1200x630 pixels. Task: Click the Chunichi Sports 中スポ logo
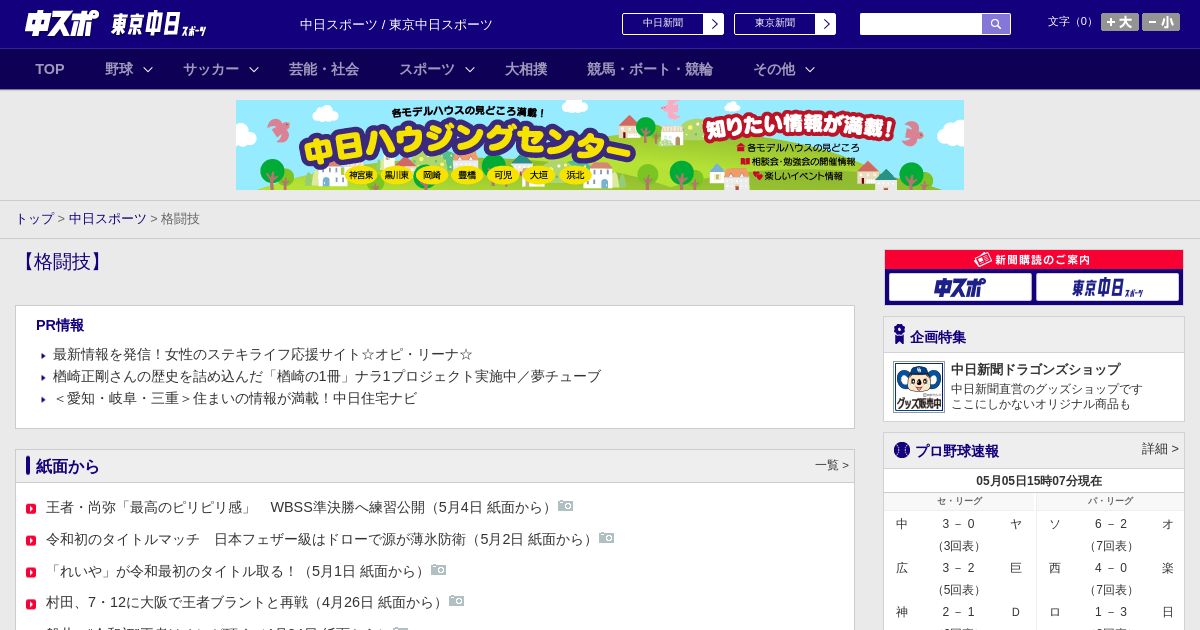tap(61, 23)
